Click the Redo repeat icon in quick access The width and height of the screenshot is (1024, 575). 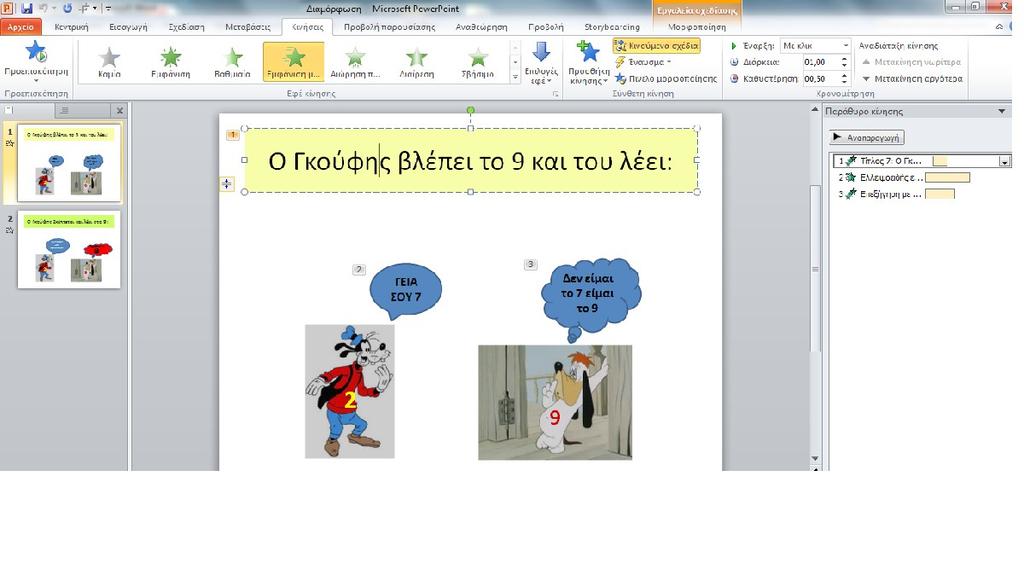pos(67,8)
